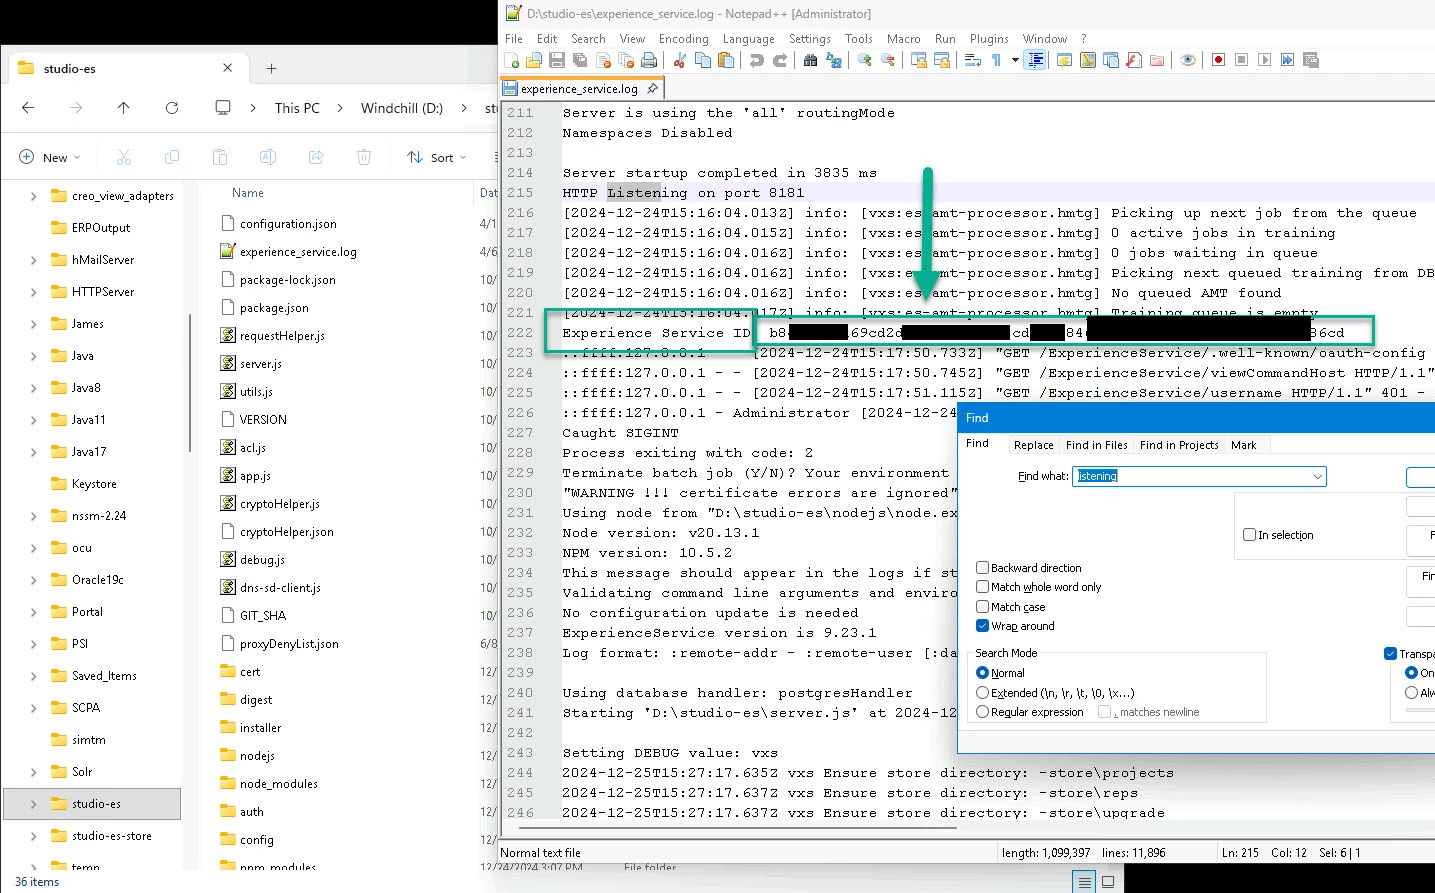Click the Explorer refresh icon
Screen dimensions: 1435x893
tap(172, 108)
